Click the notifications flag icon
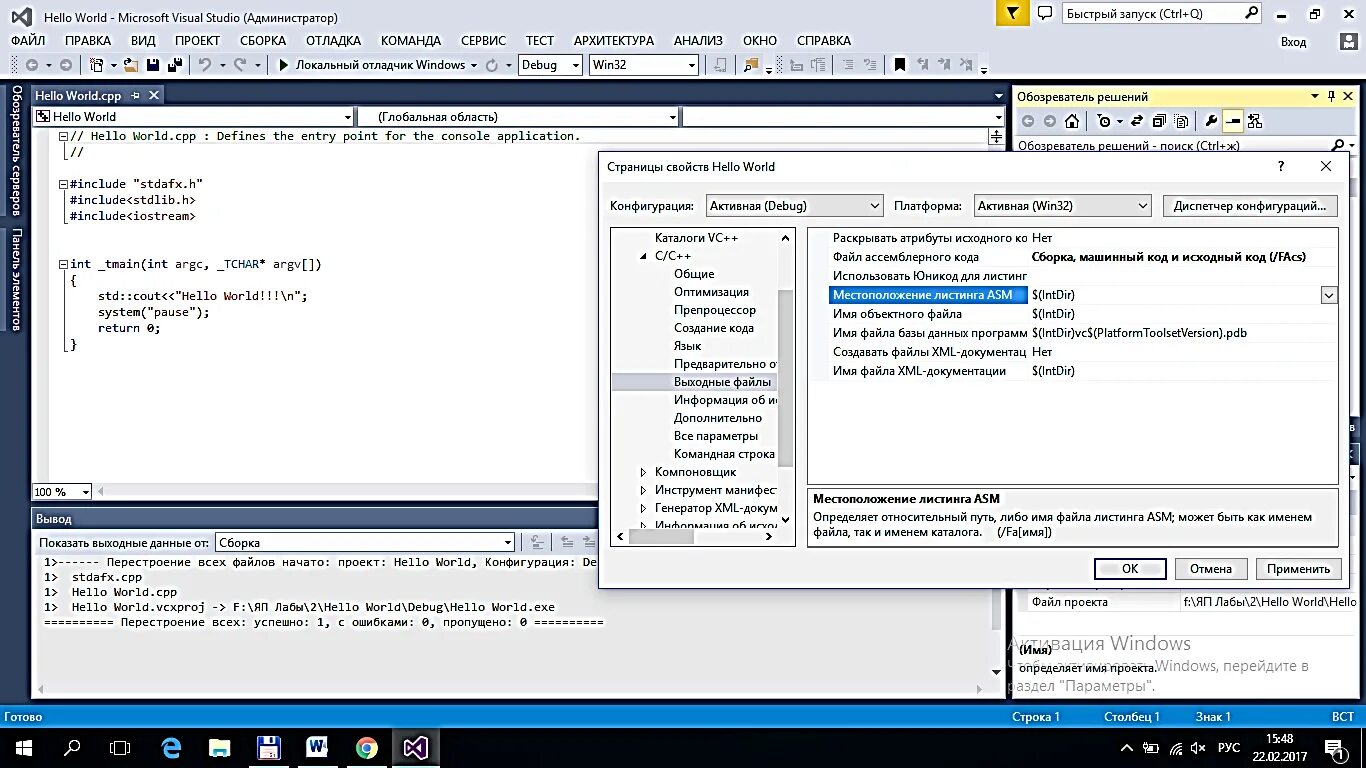Viewport: 1366px width, 768px height. click(x=1013, y=13)
